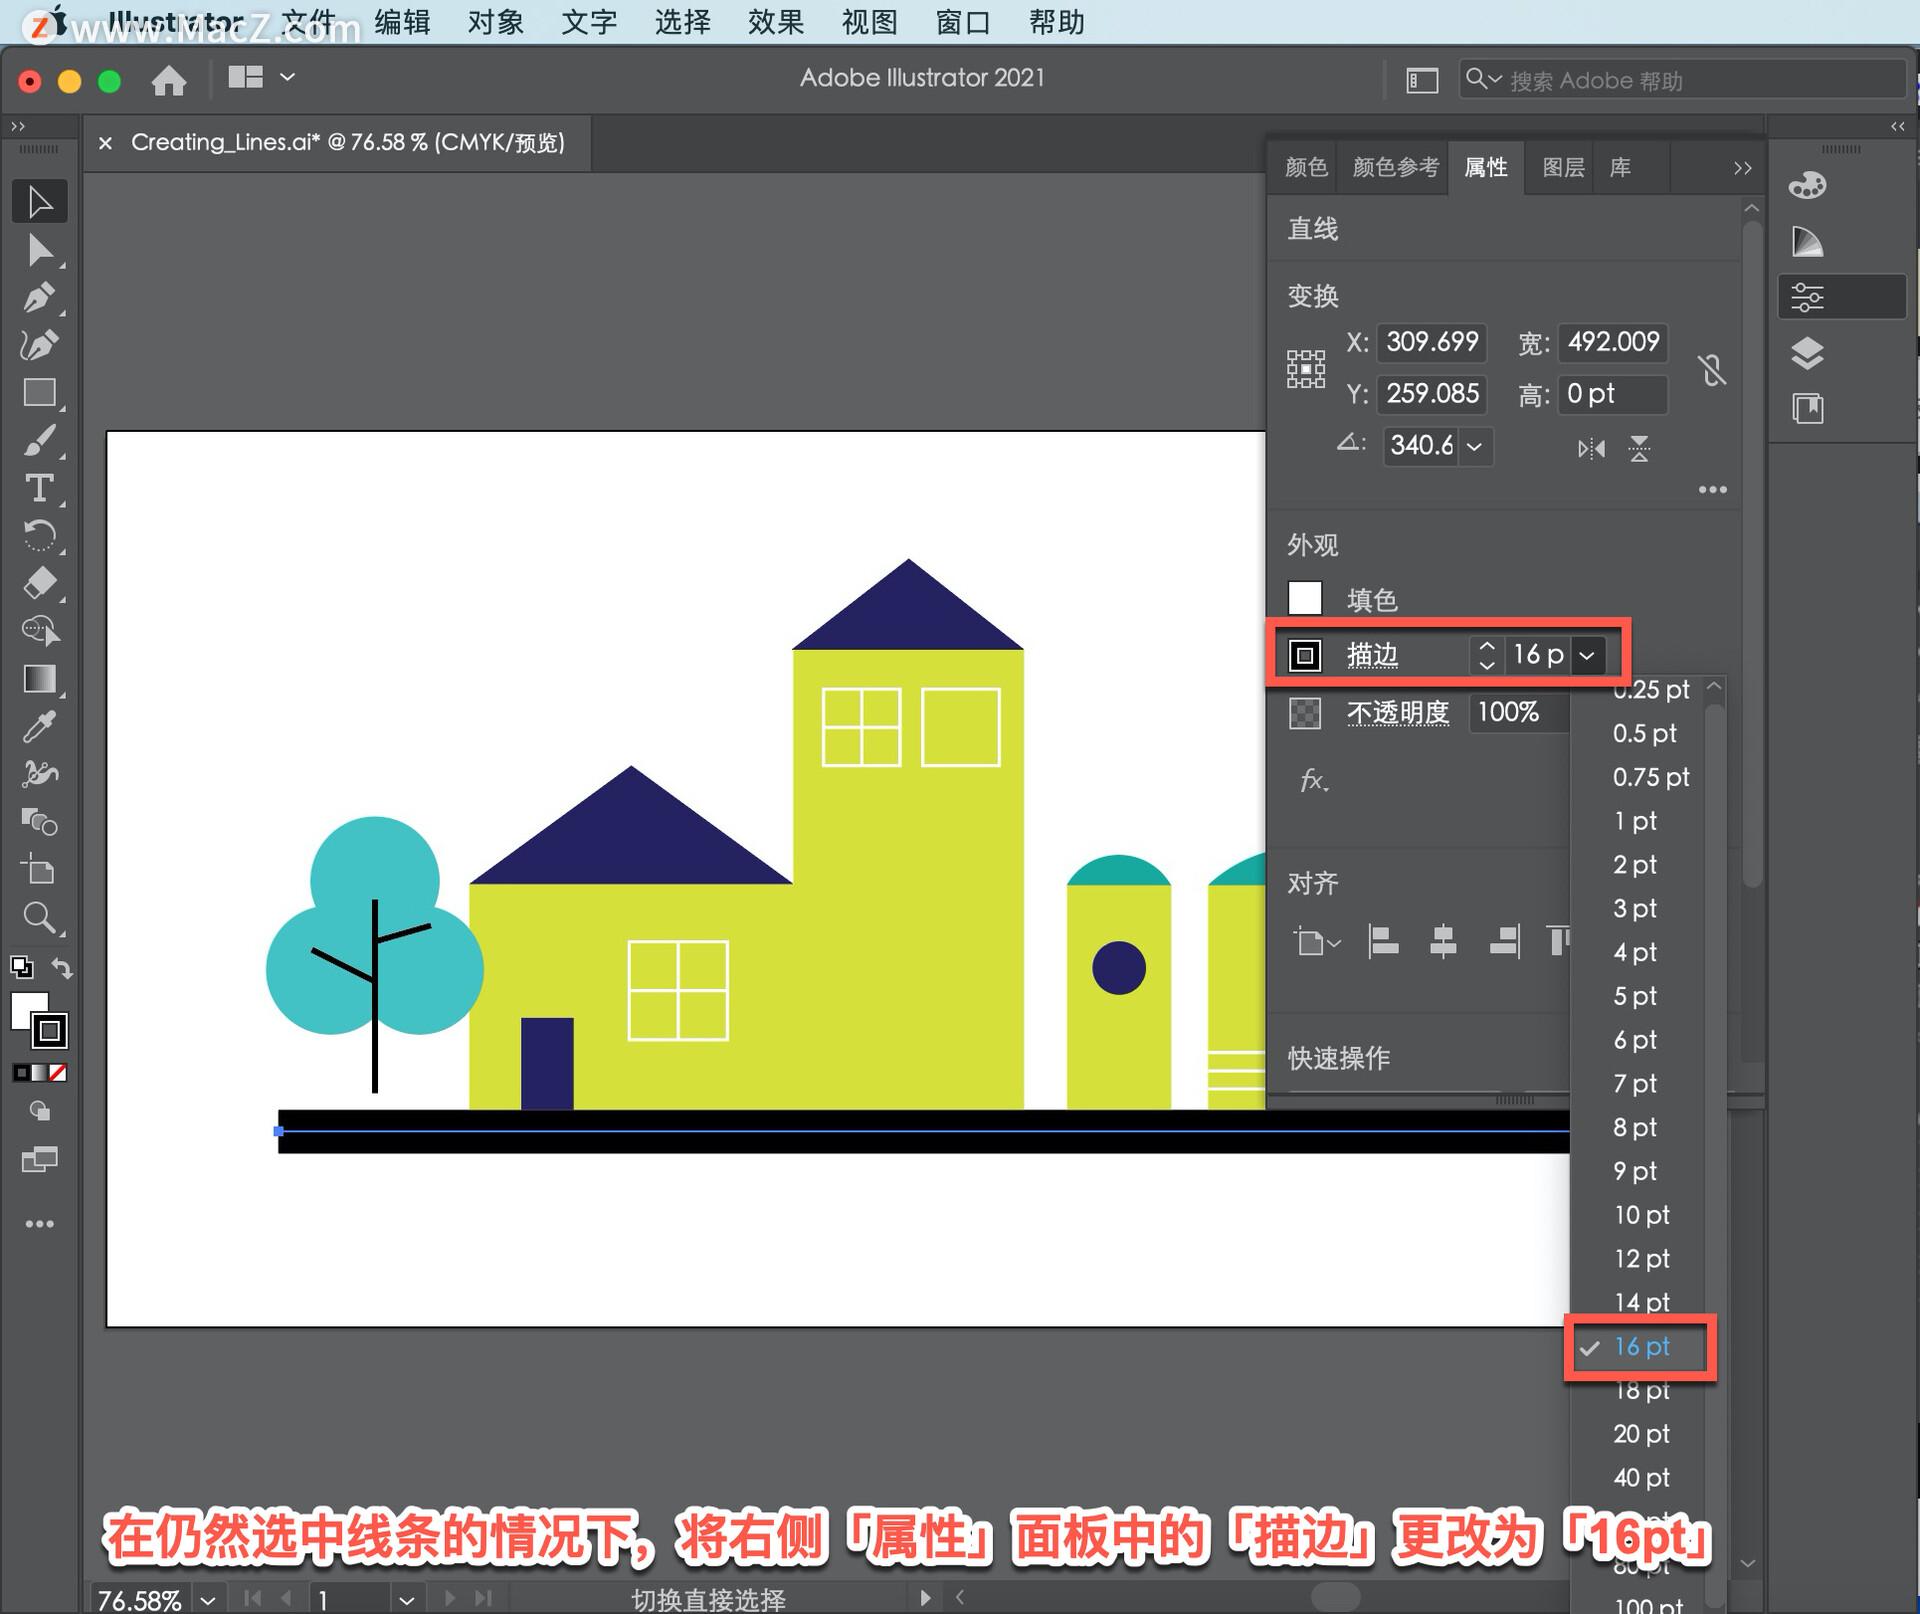Open Align To dropdown

[x=1317, y=941]
